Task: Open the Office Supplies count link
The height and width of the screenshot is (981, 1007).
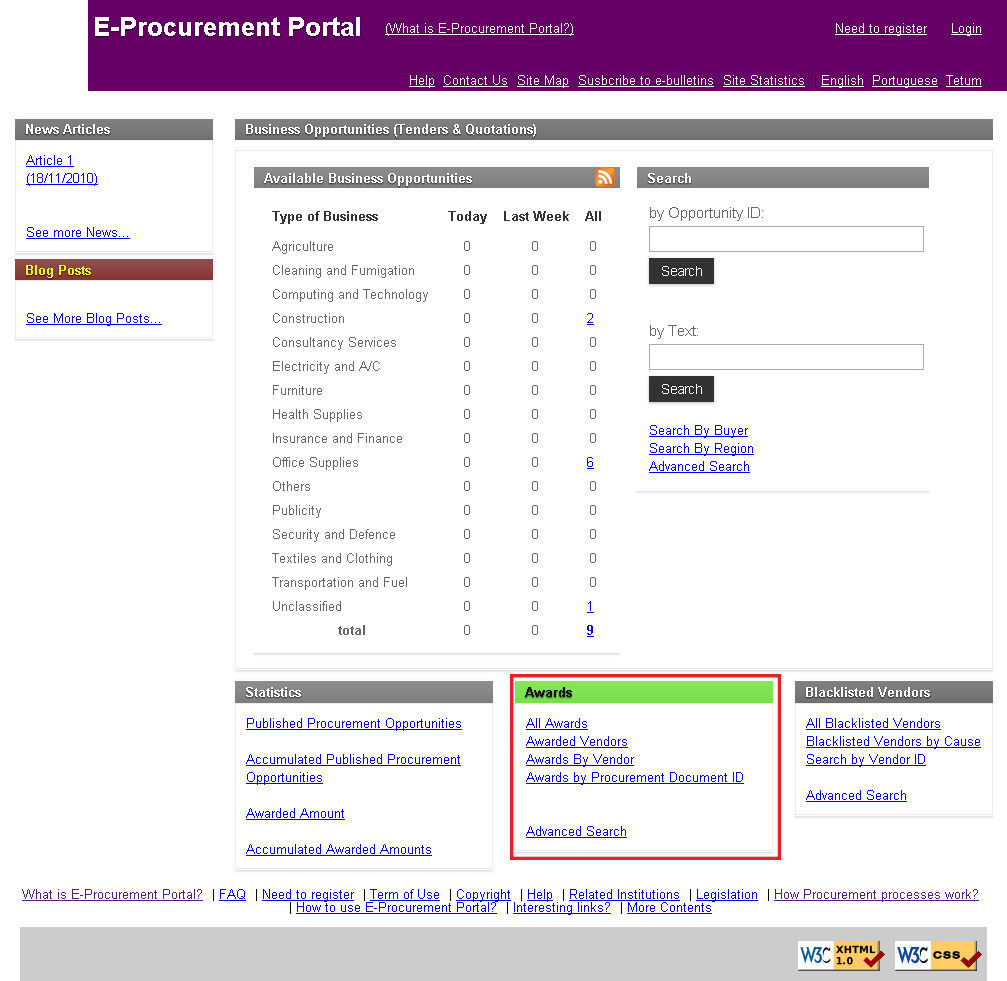Action: [x=590, y=463]
